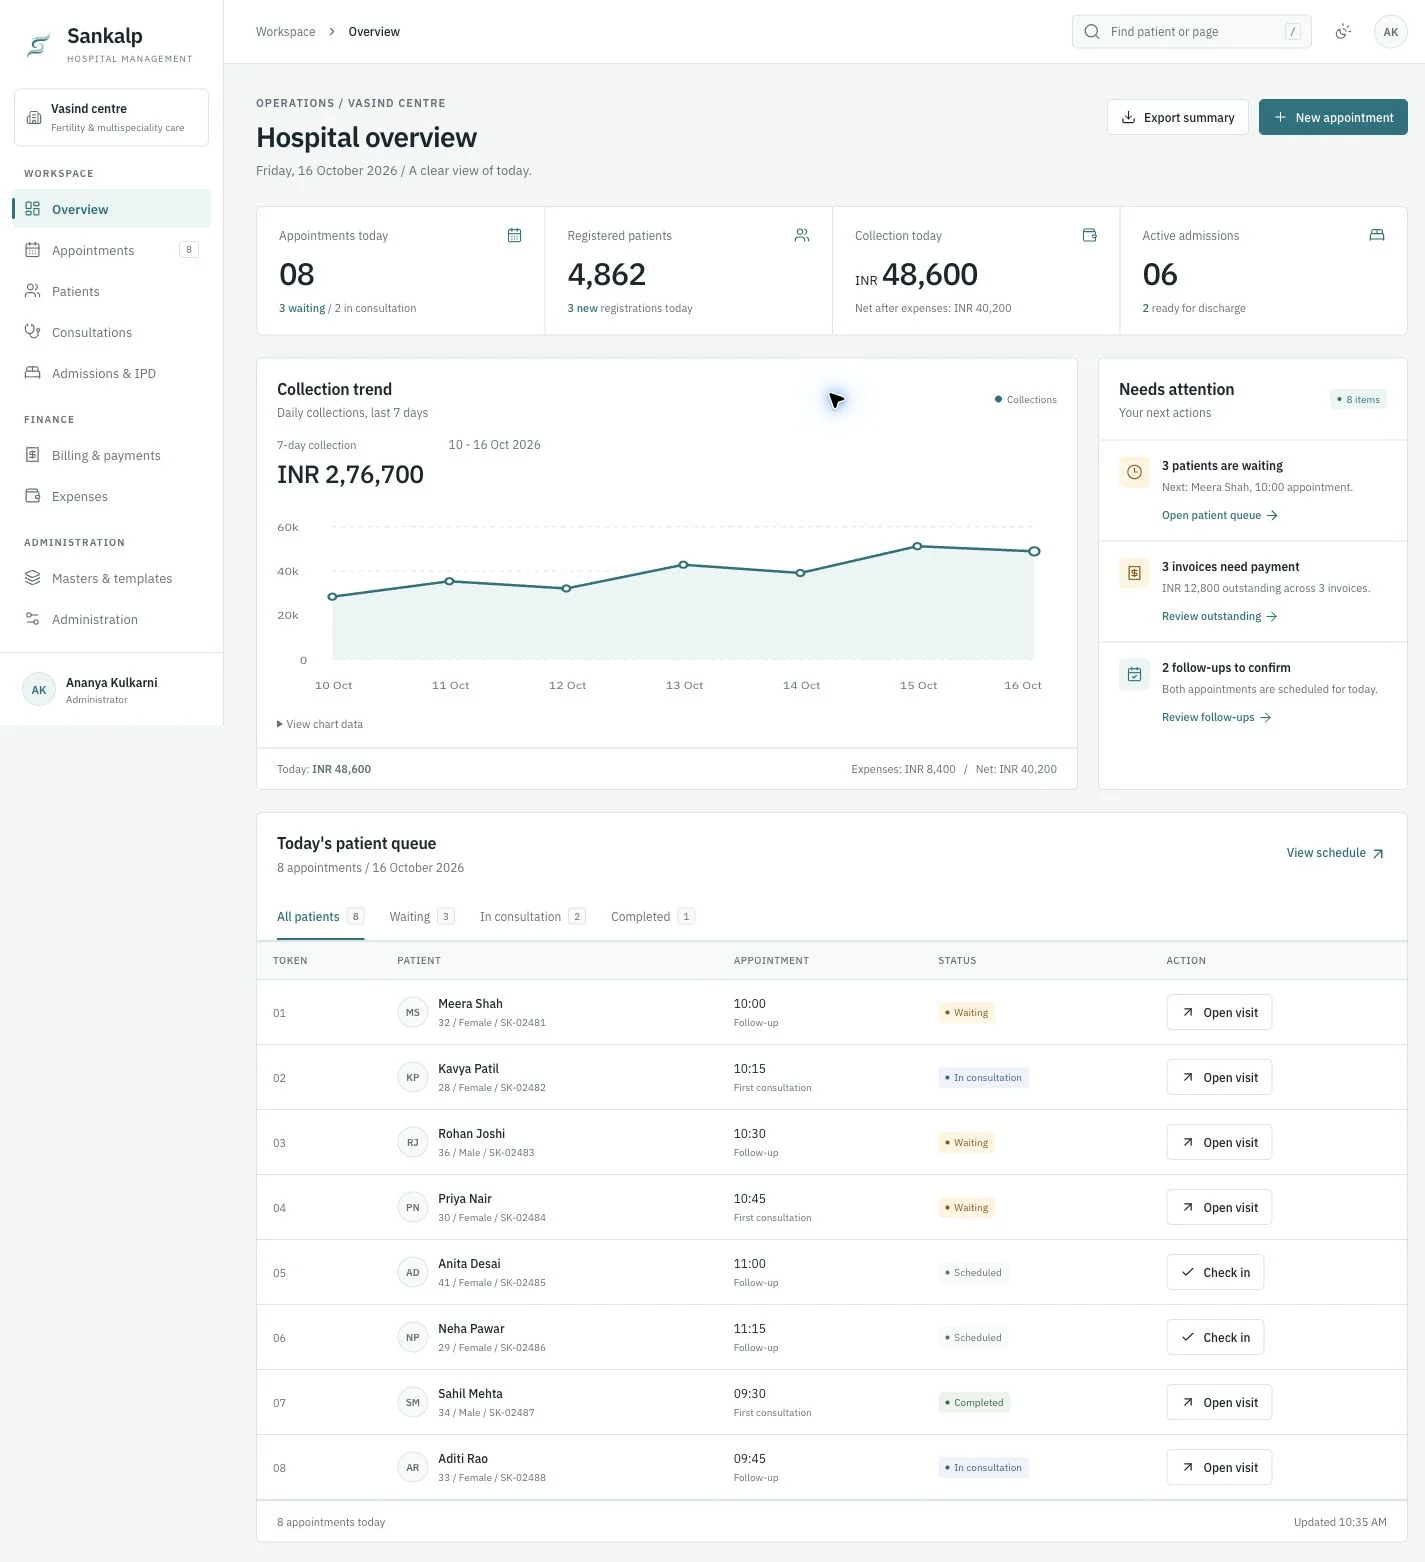Go to Appointments in sidebar
Image resolution: width=1425 pixels, height=1562 pixels.
tap(111, 250)
